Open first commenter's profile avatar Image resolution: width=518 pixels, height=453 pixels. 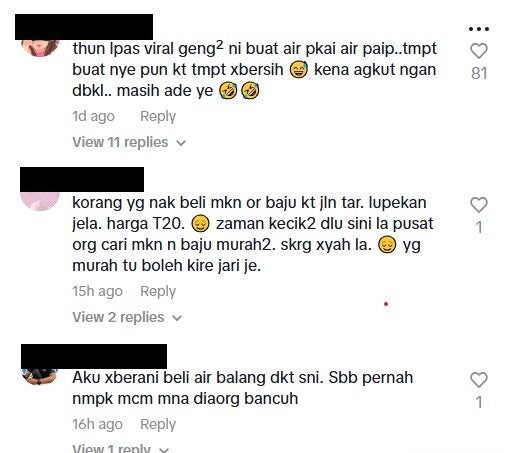tap(40, 48)
